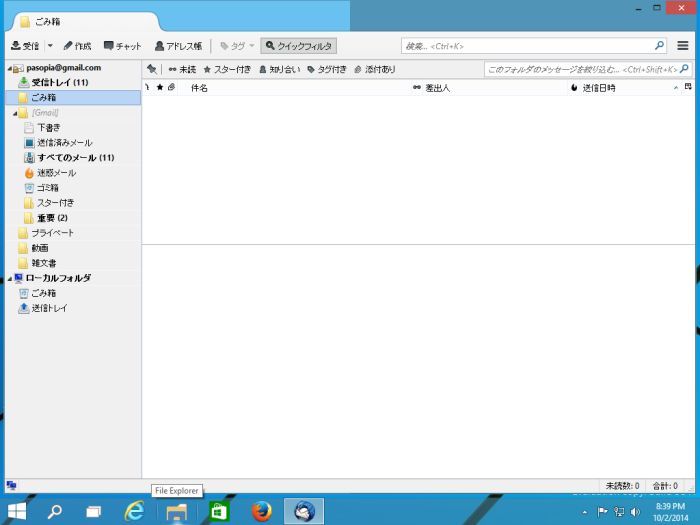This screenshot has height=525, width=700.
Task: Open File Explorer from taskbar
Action: pyautogui.click(x=176, y=512)
